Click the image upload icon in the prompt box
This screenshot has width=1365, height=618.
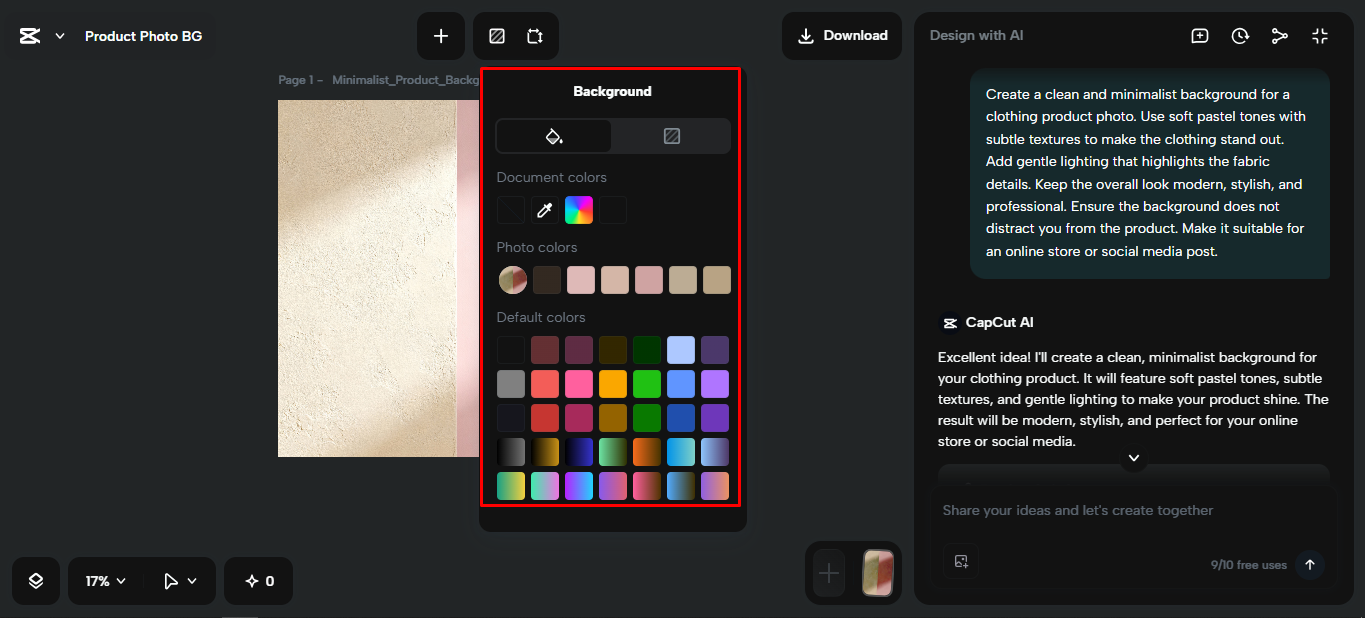click(961, 562)
